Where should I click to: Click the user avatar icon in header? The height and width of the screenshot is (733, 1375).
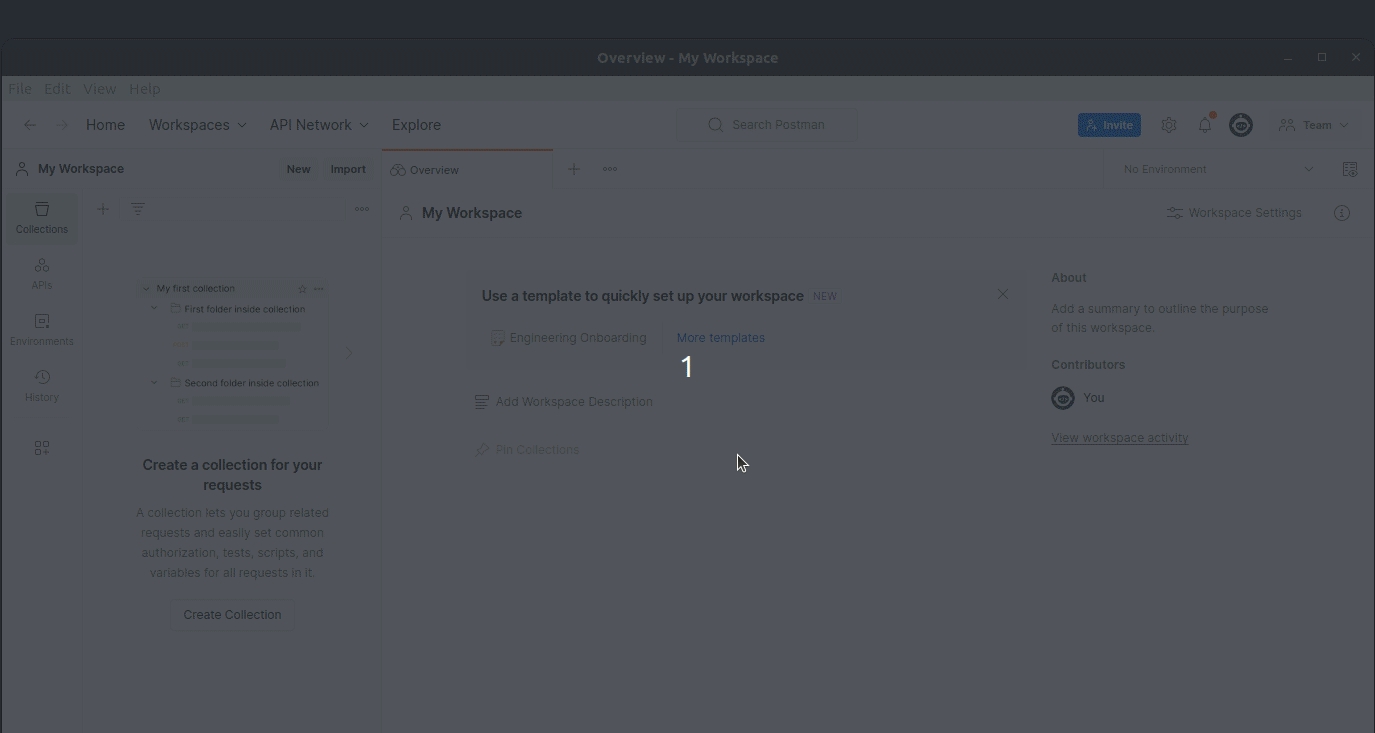point(1241,125)
